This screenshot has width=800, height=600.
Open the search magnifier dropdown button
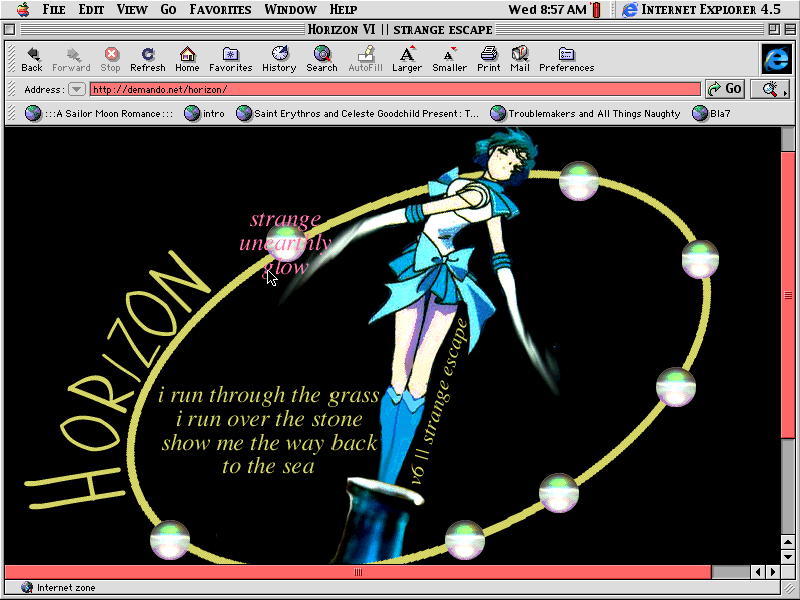770,89
